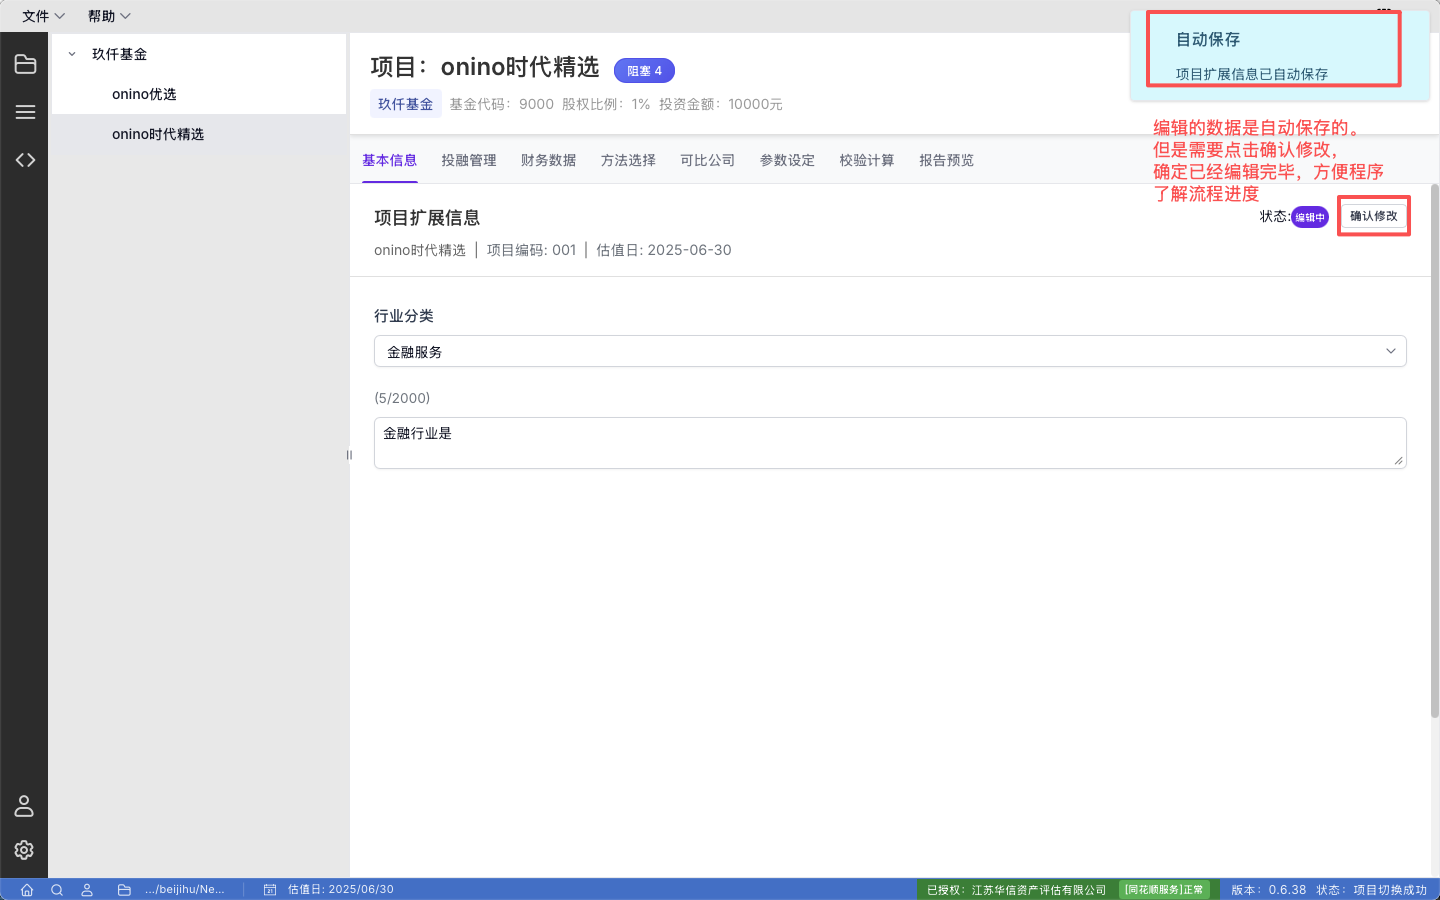
Task: Click 已授权: 江苏华信资产评估有限公司 text
Action: coord(1016,890)
